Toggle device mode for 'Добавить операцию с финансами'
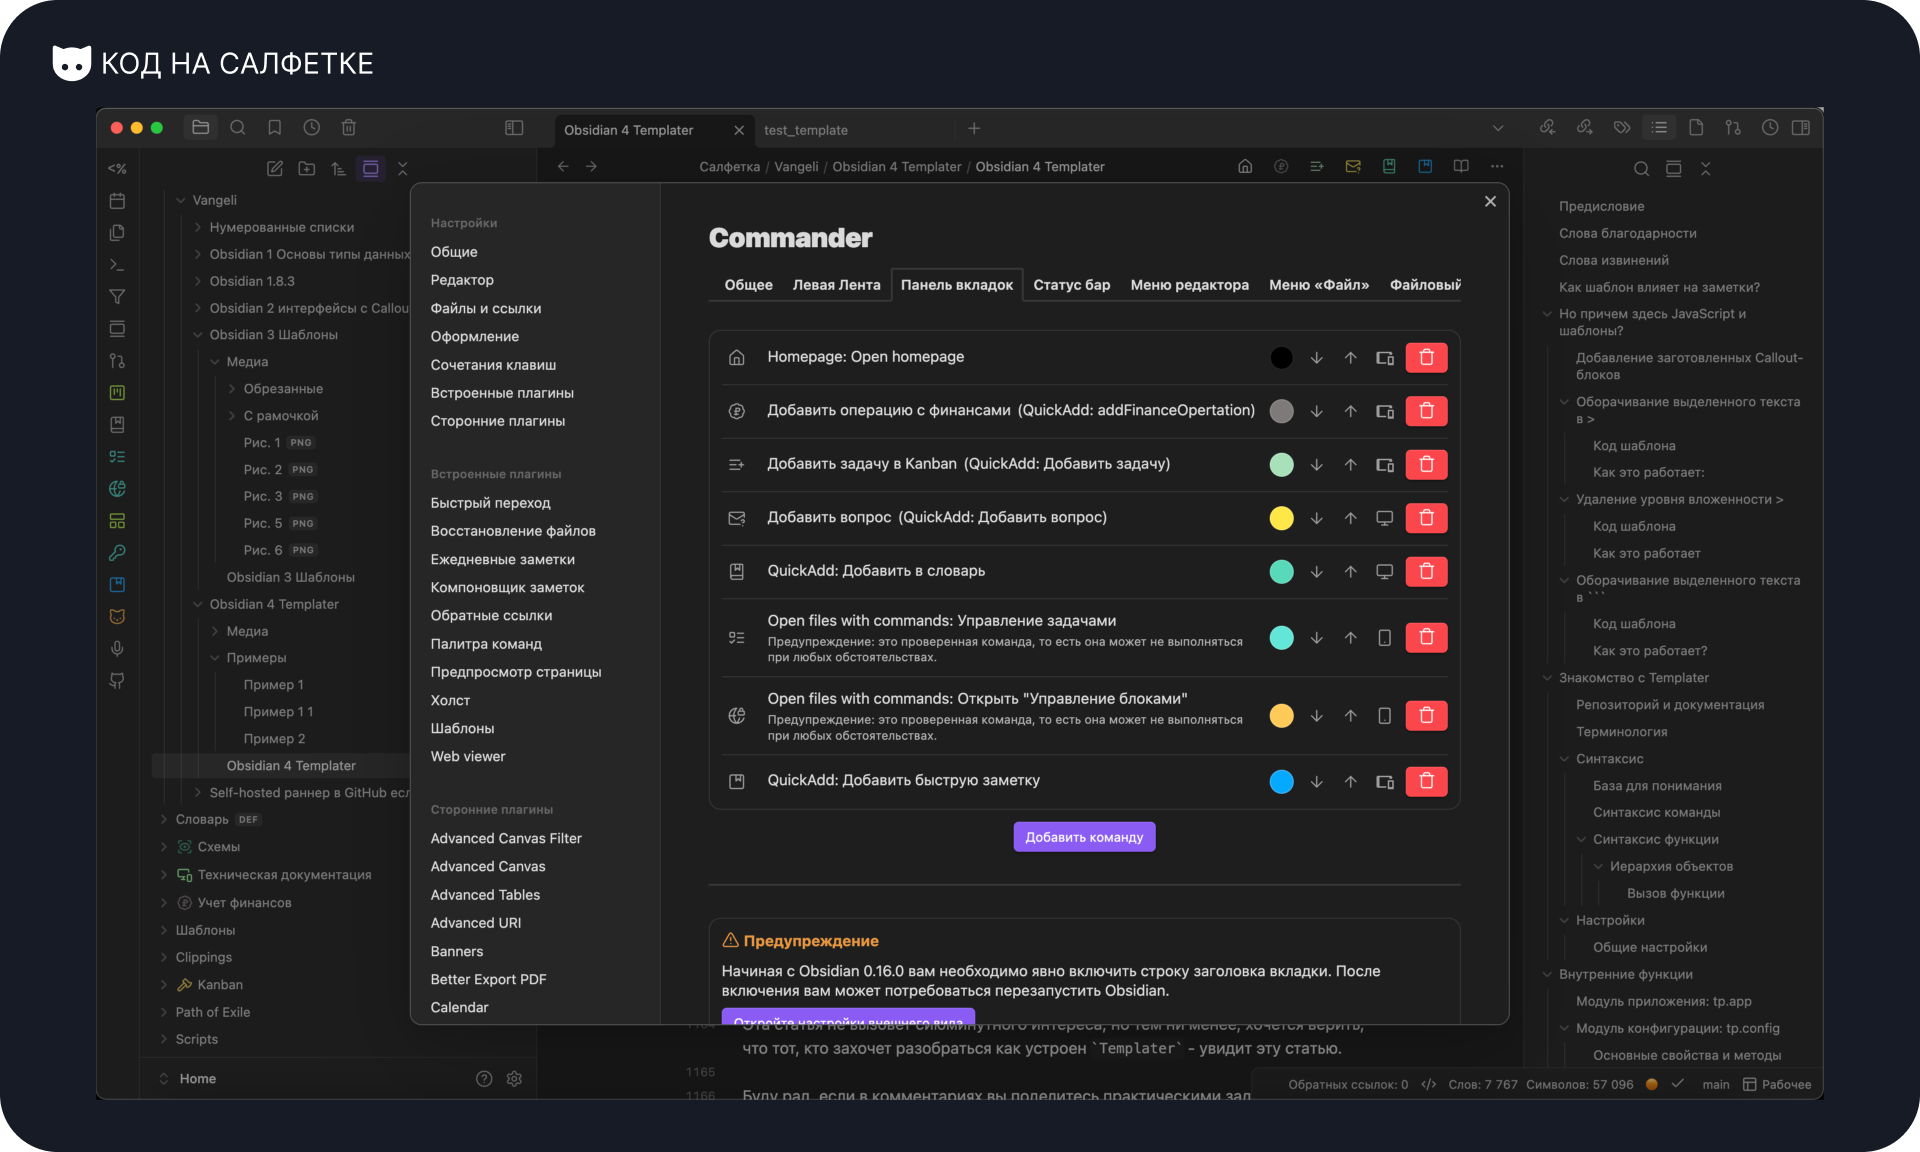1920x1152 pixels. tap(1384, 411)
